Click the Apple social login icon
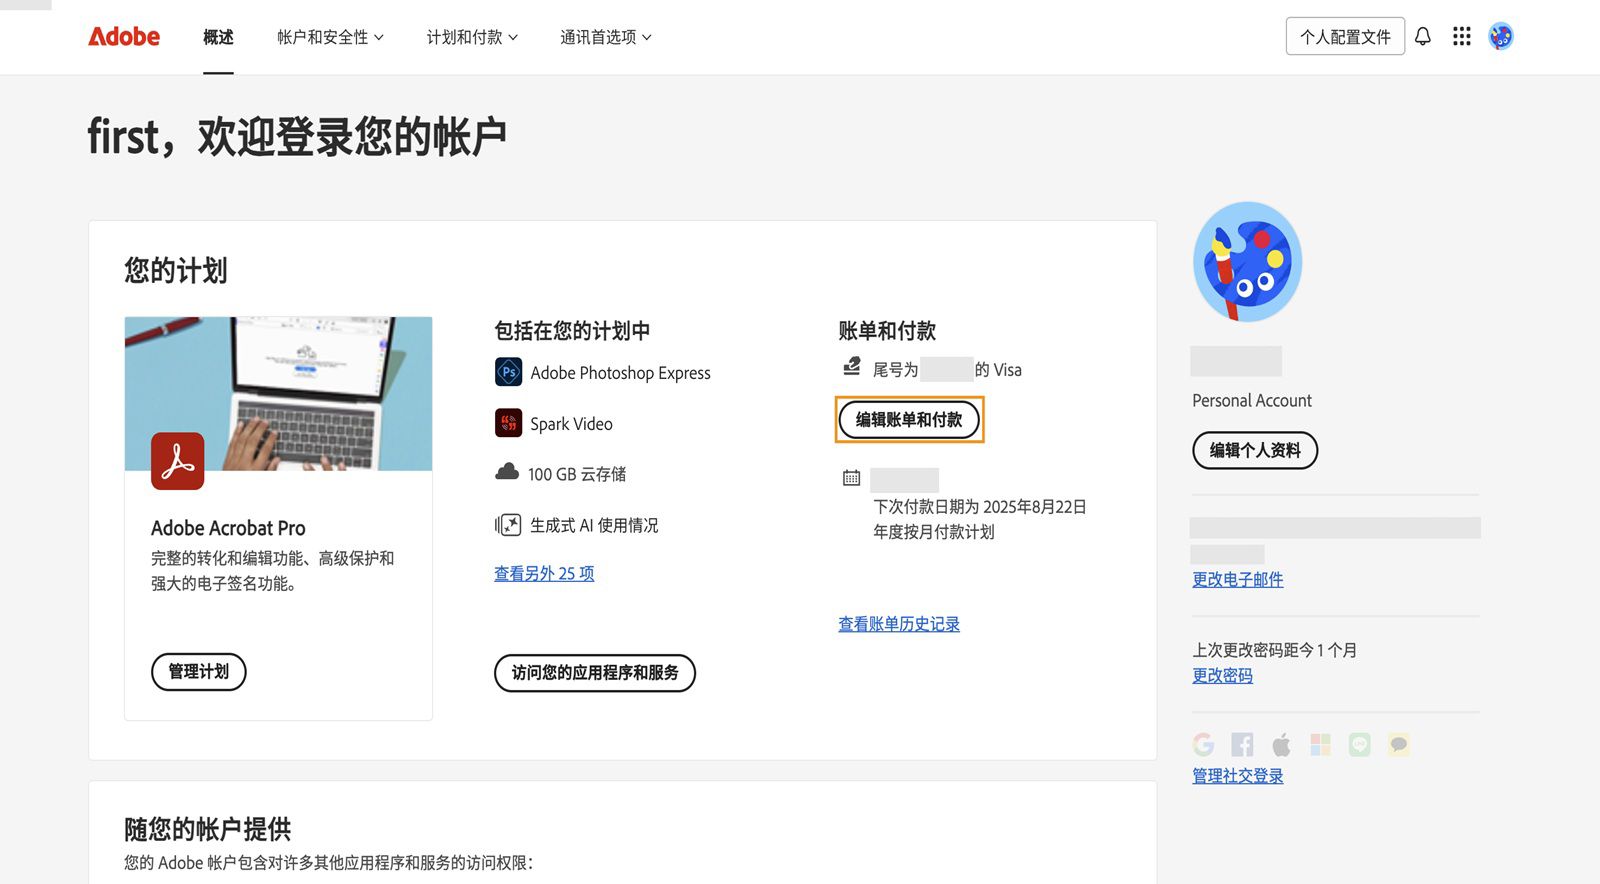This screenshot has height=884, width=1600. [x=1281, y=744]
